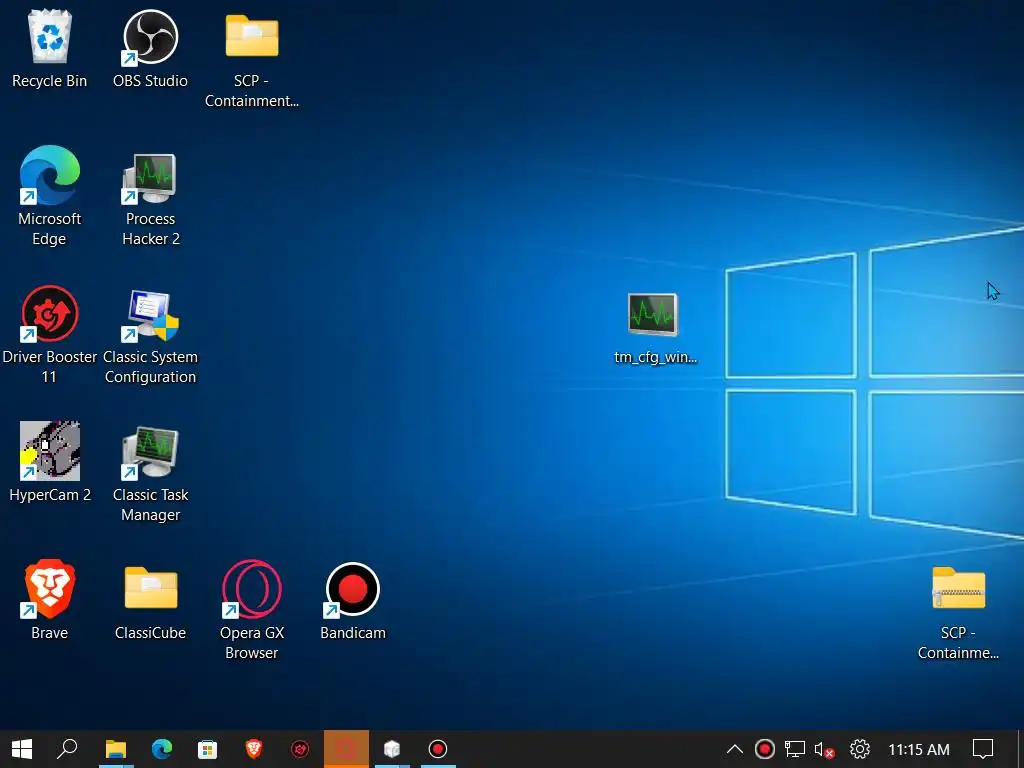The image size is (1024, 768).
Task: Open the Windows Start menu
Action: pos(22,749)
